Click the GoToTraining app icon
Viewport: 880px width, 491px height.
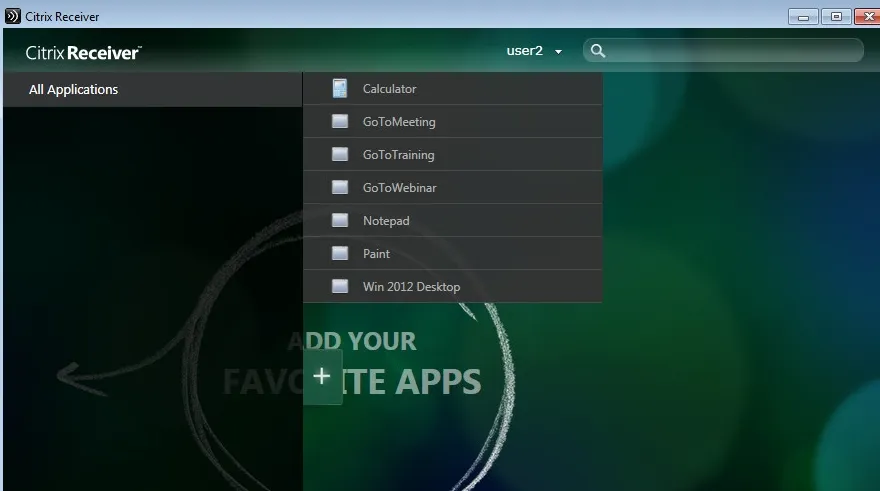(340, 154)
